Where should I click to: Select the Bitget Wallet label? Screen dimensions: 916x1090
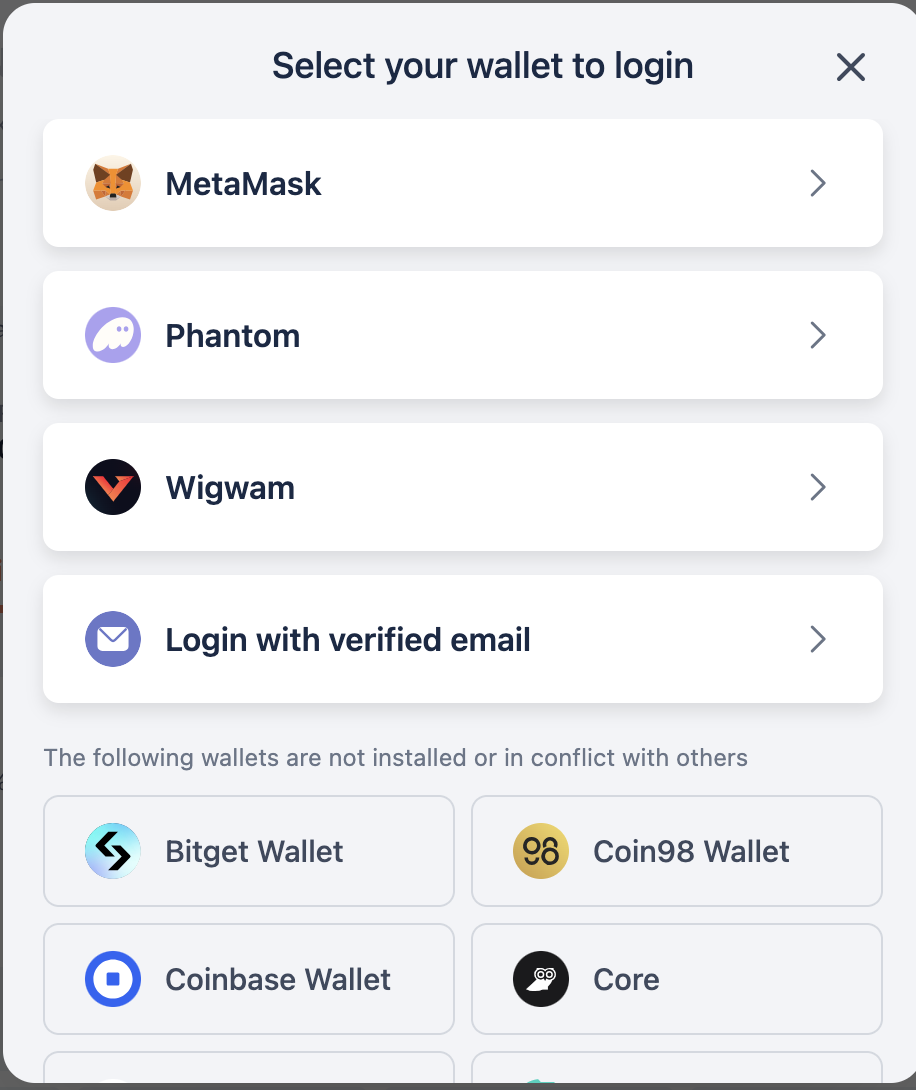(254, 852)
